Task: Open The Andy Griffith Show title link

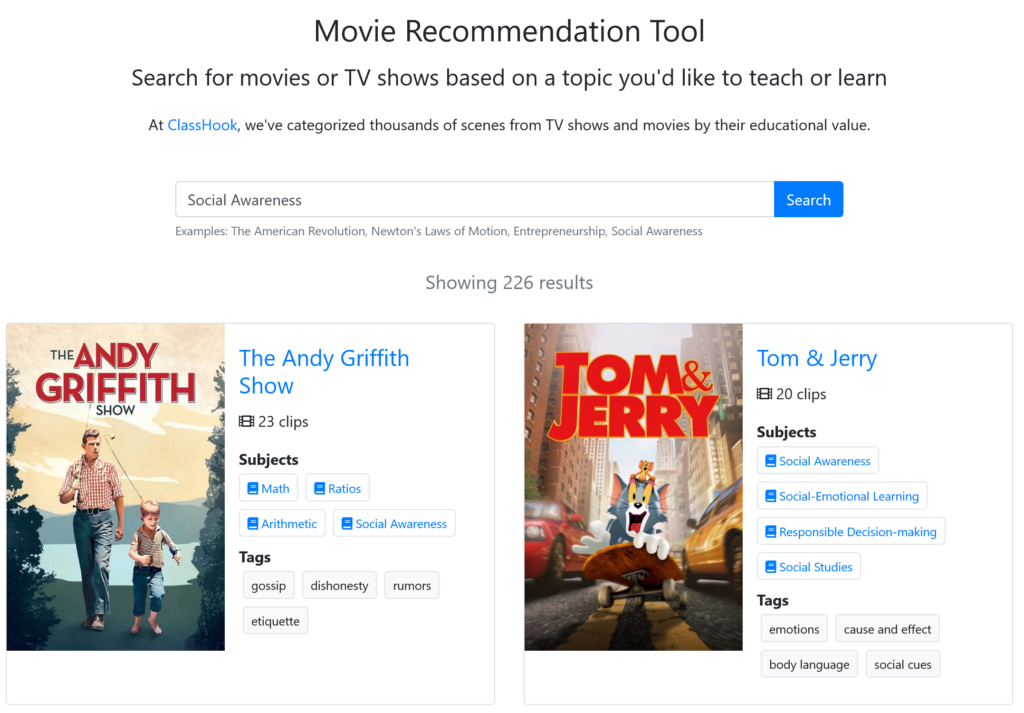Action: point(324,372)
